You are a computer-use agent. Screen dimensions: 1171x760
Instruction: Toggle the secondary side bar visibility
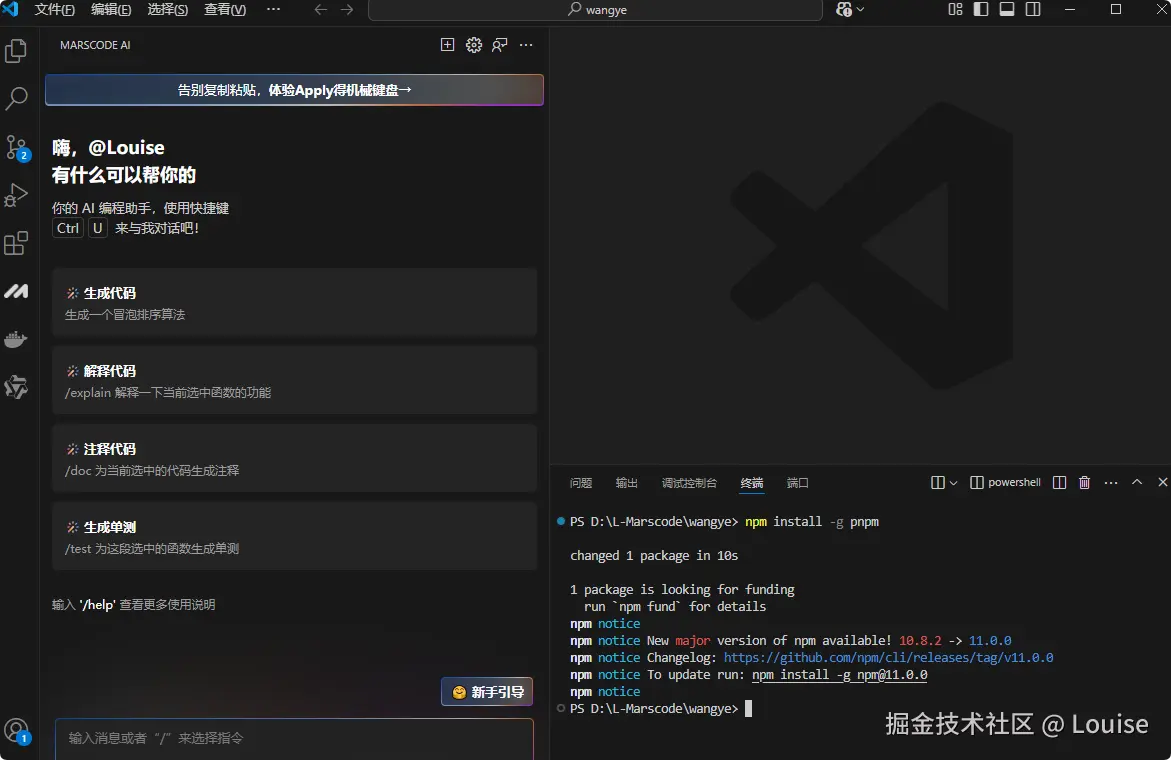1033,10
